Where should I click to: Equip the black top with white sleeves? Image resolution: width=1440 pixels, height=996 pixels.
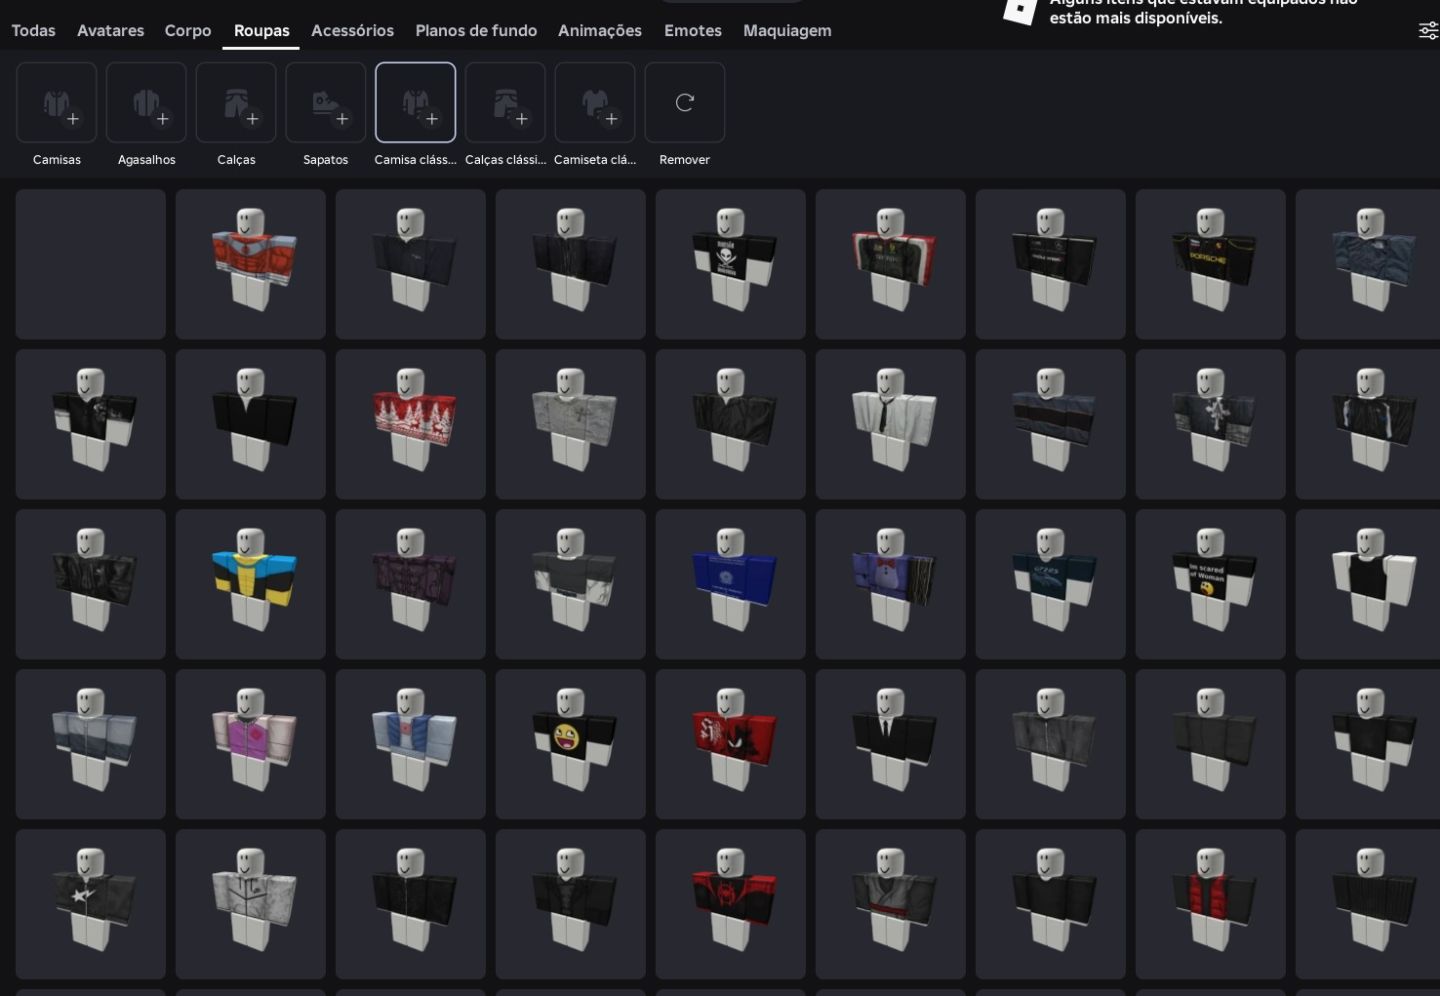coord(1368,584)
